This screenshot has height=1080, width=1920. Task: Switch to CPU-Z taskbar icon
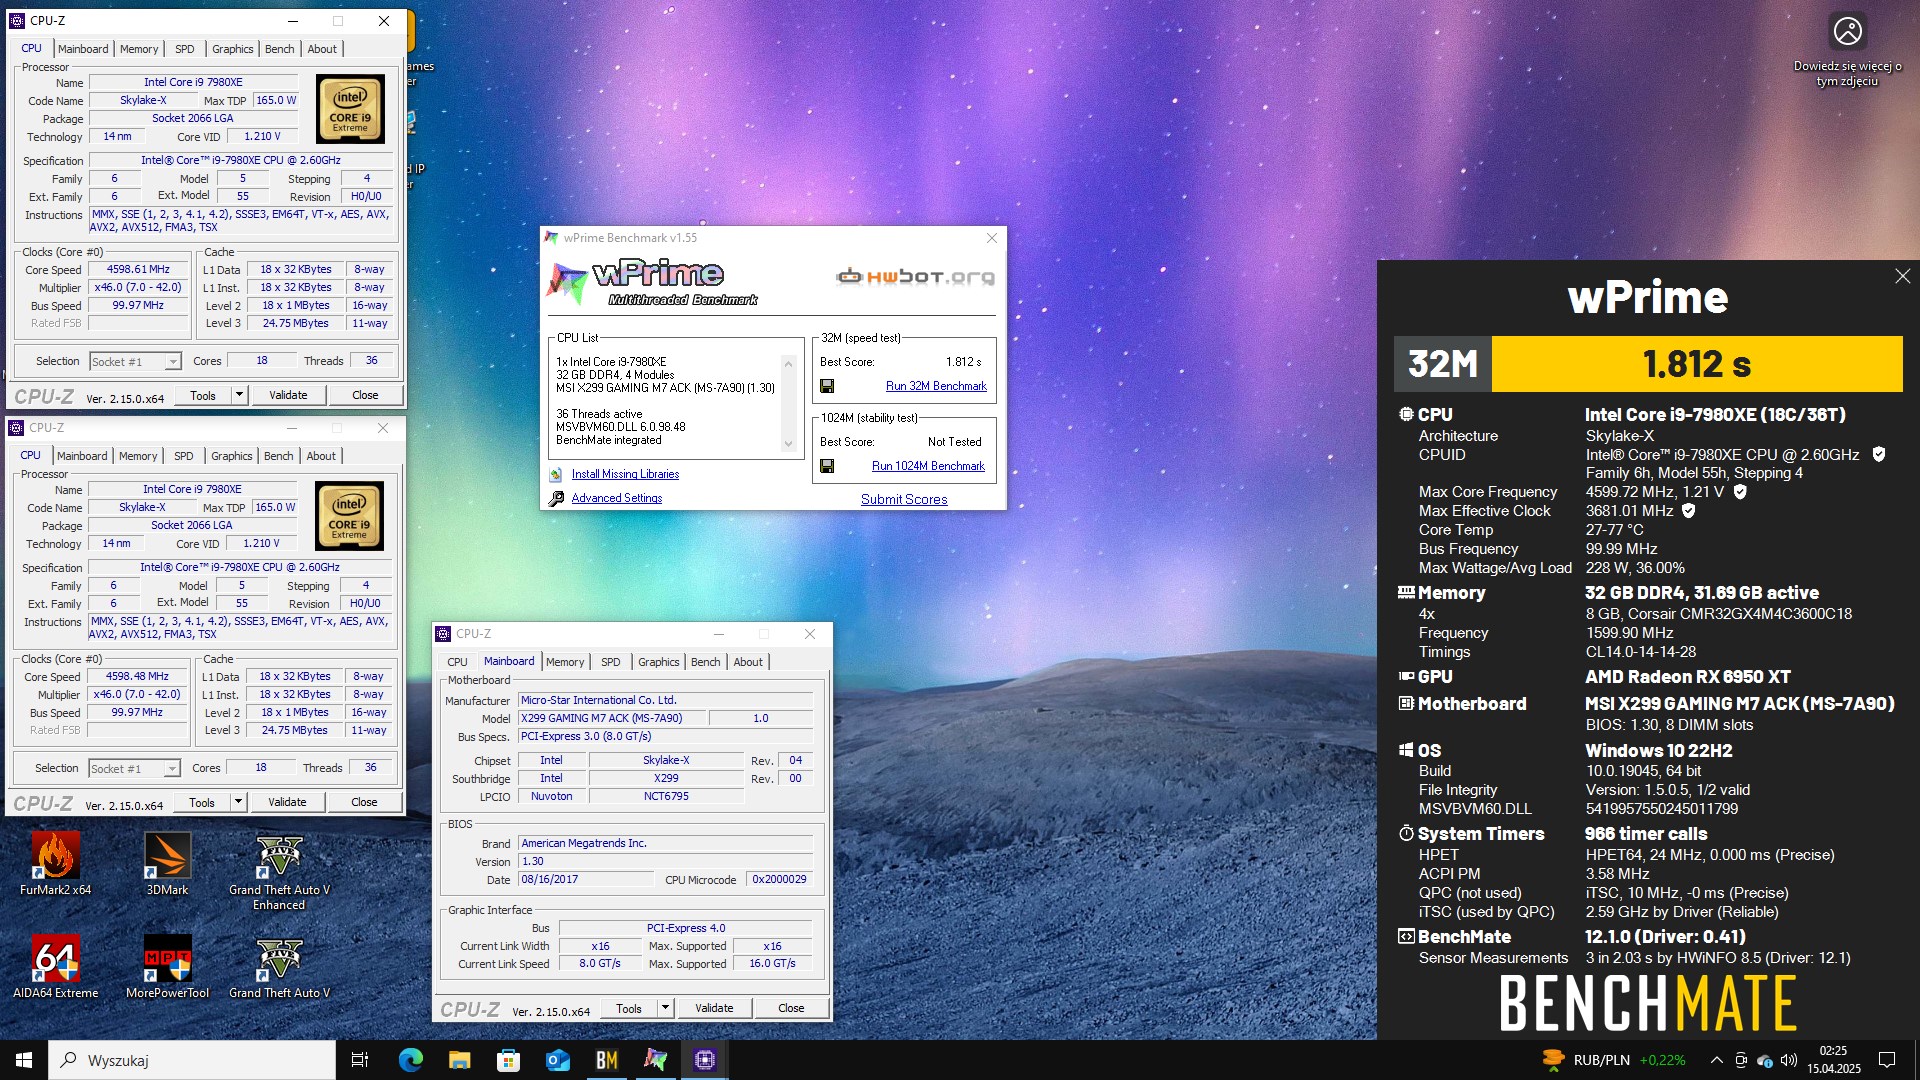pos(704,1060)
